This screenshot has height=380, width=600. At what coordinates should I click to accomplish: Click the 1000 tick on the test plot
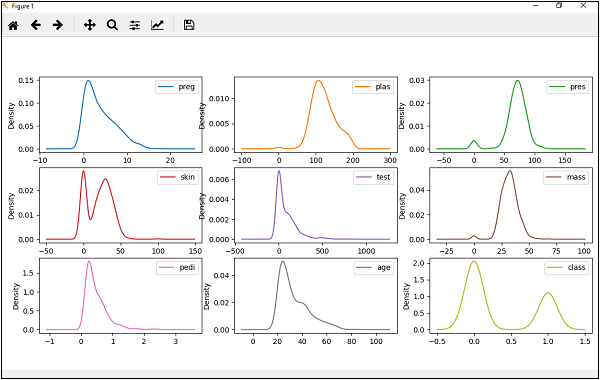coord(366,251)
